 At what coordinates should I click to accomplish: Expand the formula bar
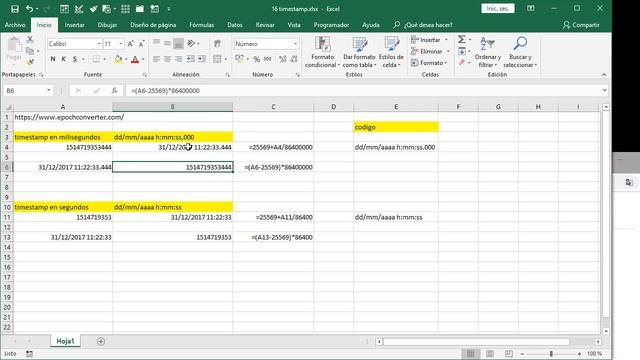604,90
